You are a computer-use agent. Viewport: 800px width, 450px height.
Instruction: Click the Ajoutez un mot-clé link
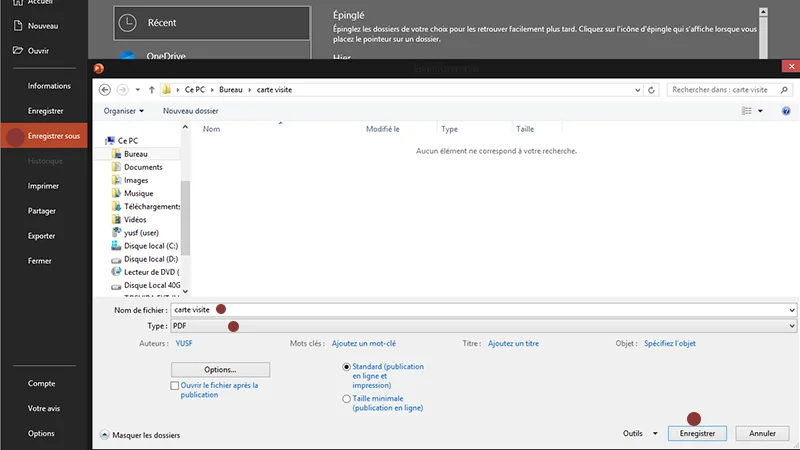[x=364, y=343]
